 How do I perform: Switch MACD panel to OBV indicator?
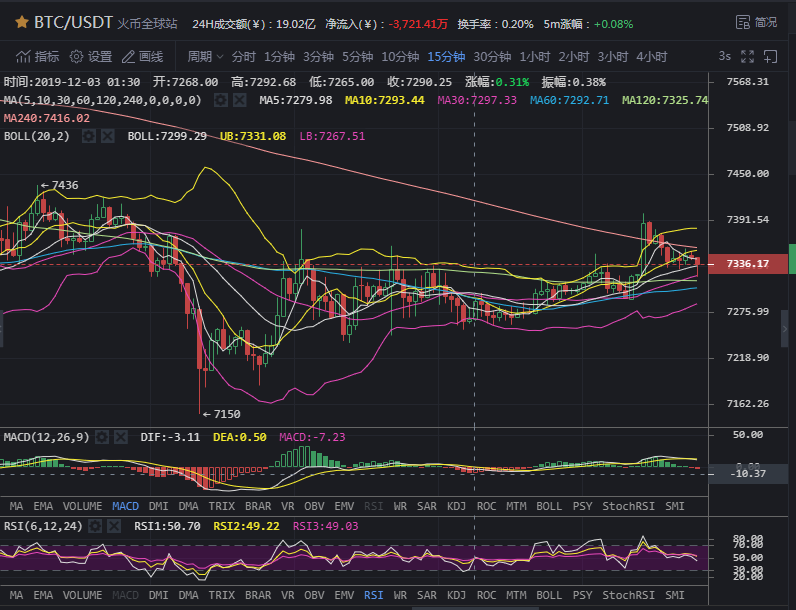point(314,506)
